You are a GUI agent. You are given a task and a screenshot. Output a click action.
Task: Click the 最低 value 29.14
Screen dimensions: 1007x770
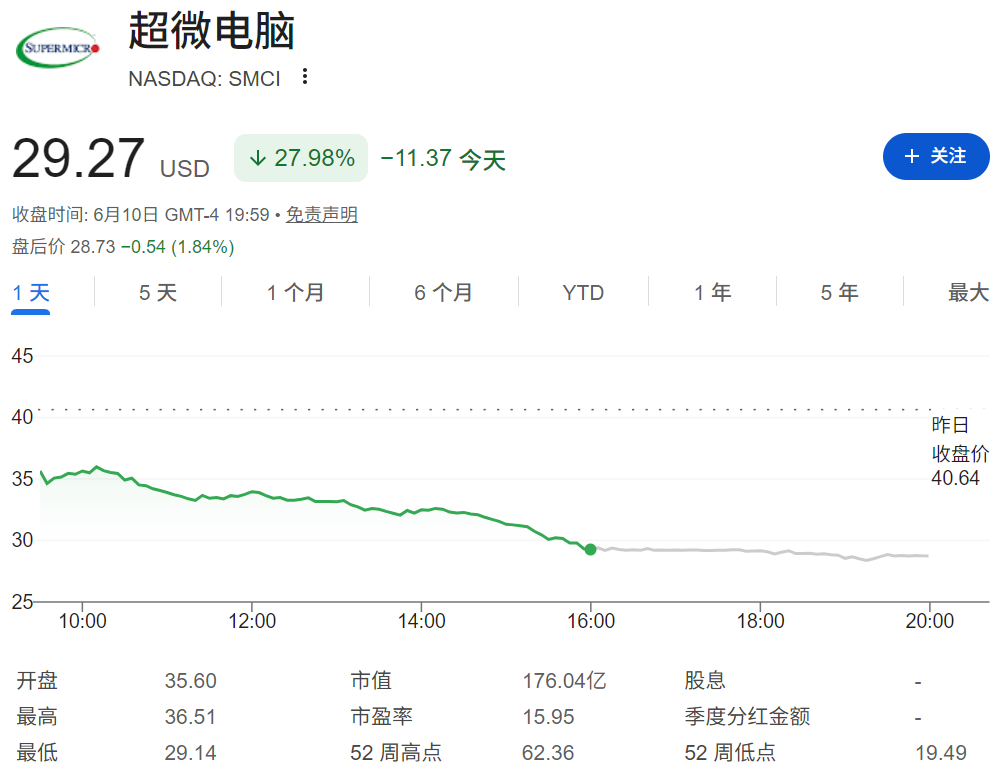[x=190, y=753]
